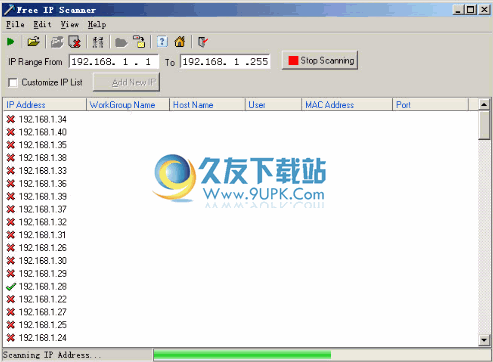Click the Scanning IP Address status text

[52, 355]
